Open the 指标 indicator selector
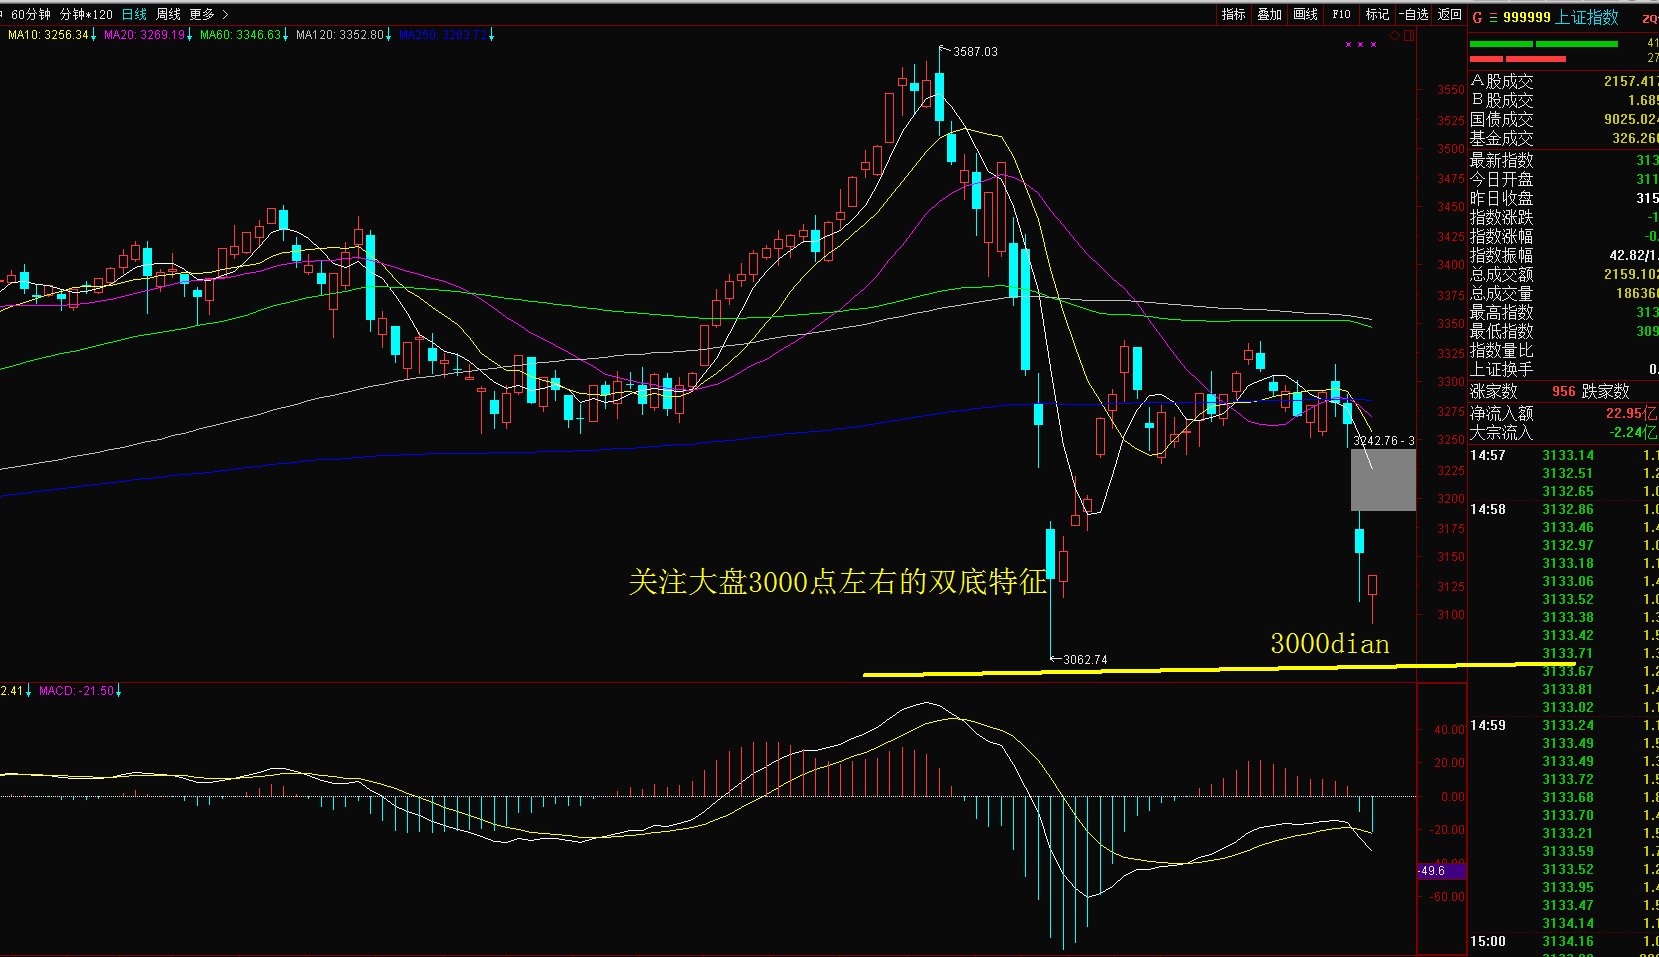The height and width of the screenshot is (957, 1659). 1233,14
